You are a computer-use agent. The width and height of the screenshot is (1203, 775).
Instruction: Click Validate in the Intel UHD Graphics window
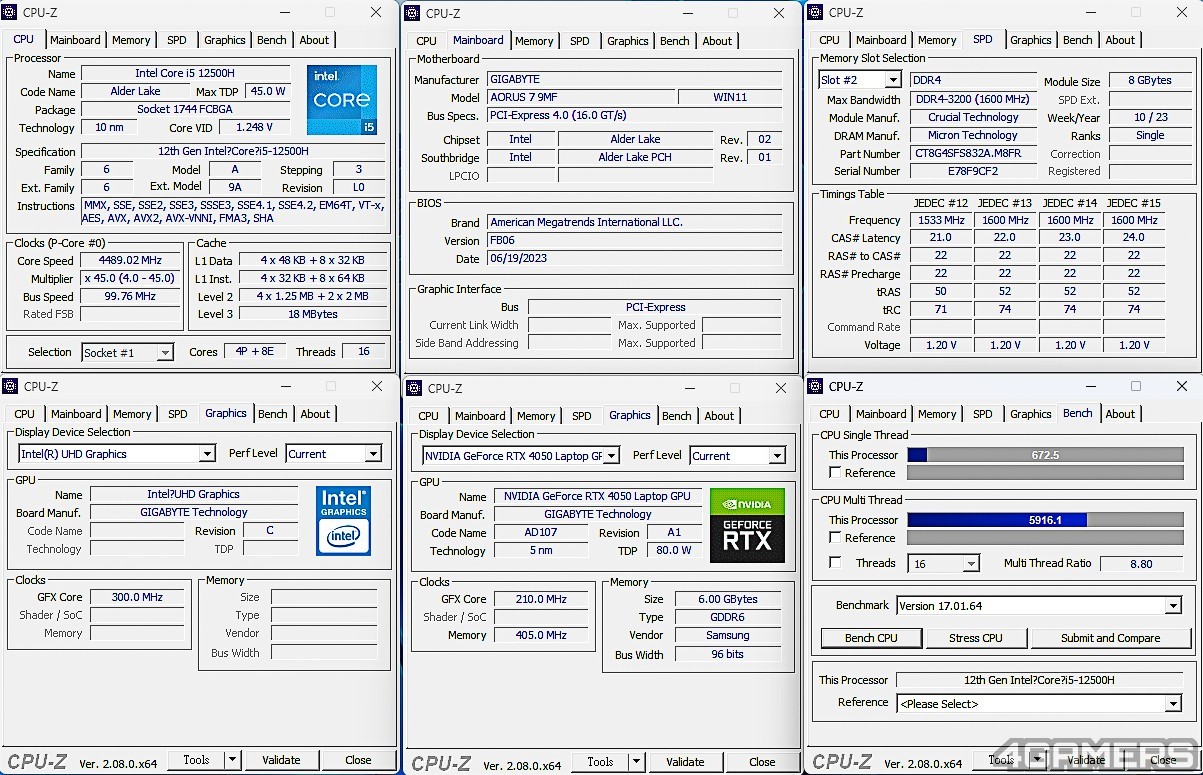pos(281,760)
